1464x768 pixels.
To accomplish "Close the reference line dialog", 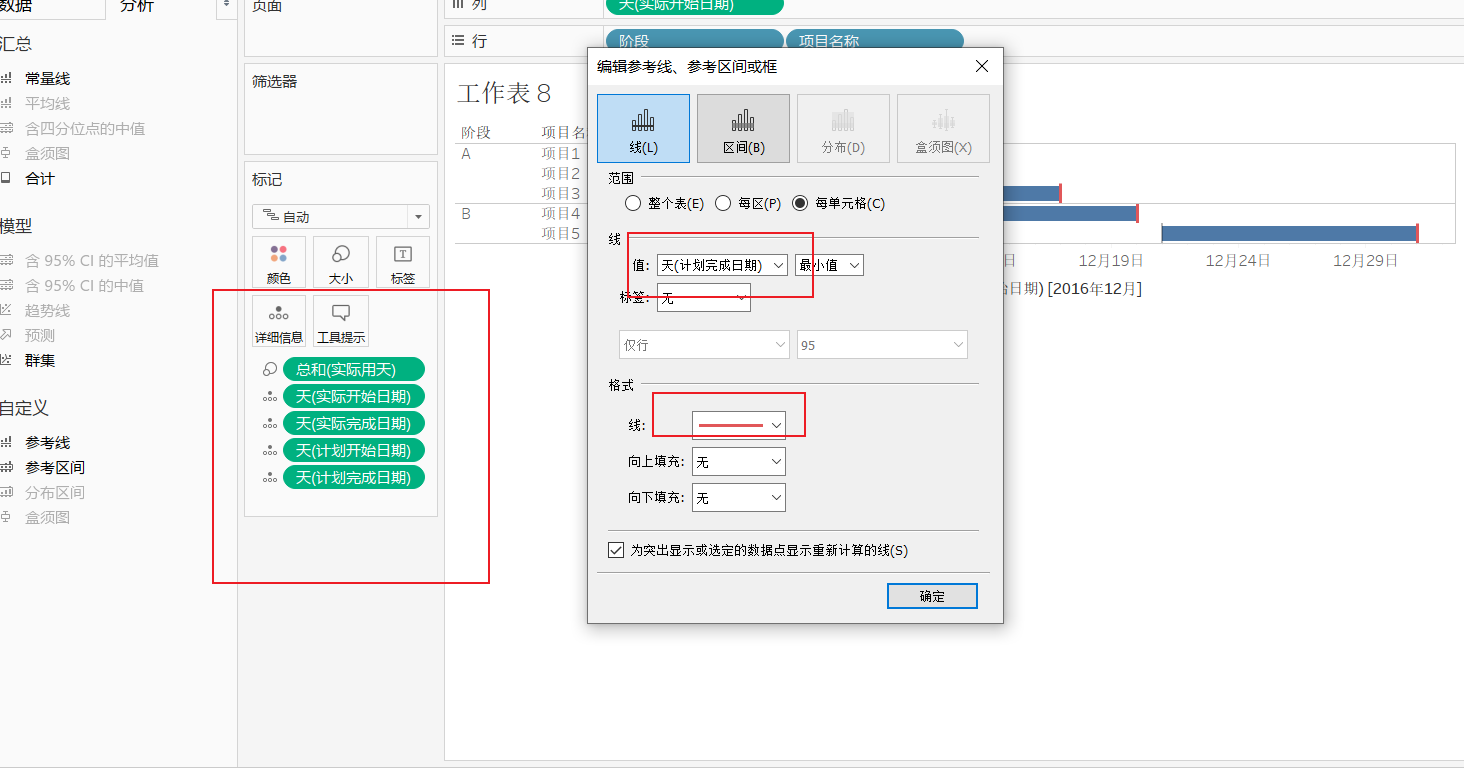I will coord(982,66).
